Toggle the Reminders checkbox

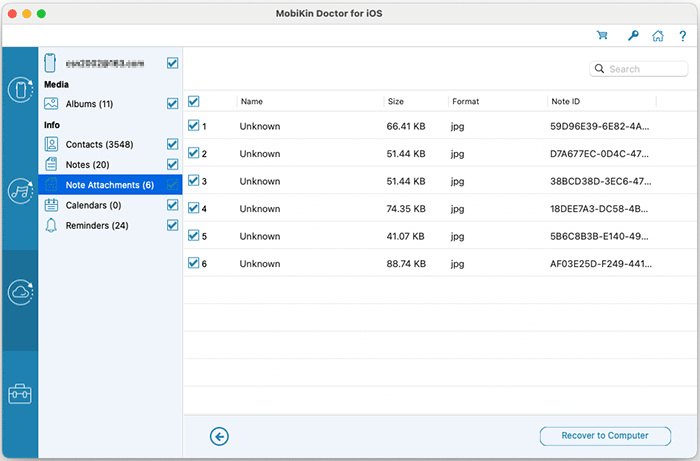pos(172,225)
